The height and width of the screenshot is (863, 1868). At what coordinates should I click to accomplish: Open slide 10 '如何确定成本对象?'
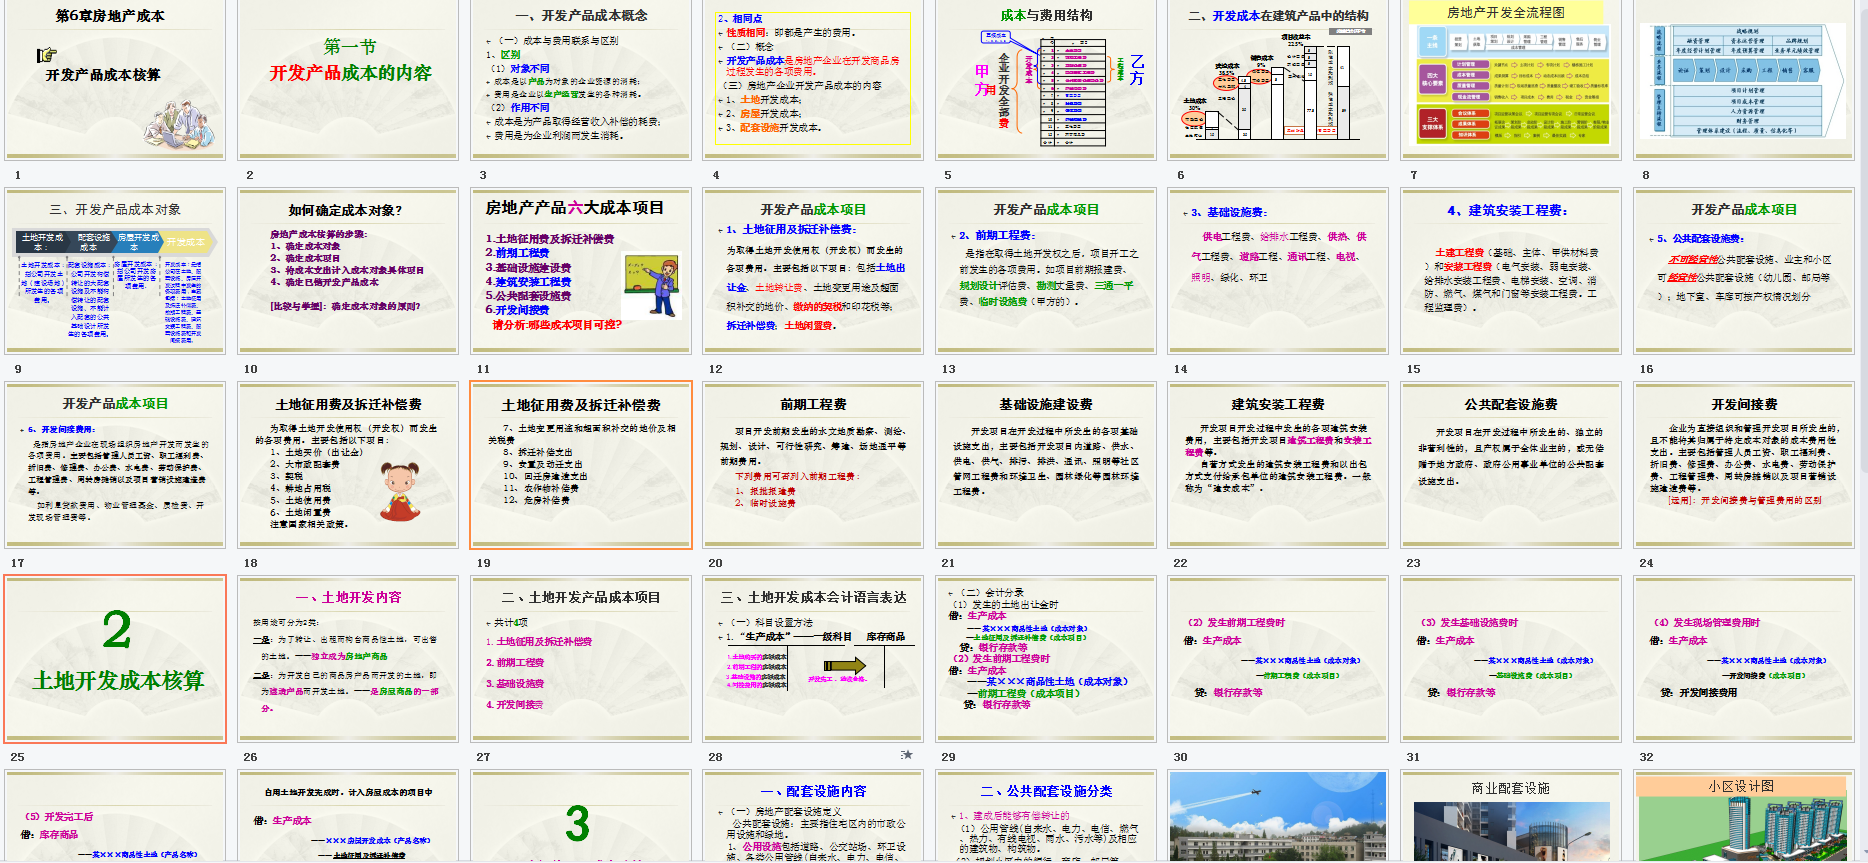point(348,271)
